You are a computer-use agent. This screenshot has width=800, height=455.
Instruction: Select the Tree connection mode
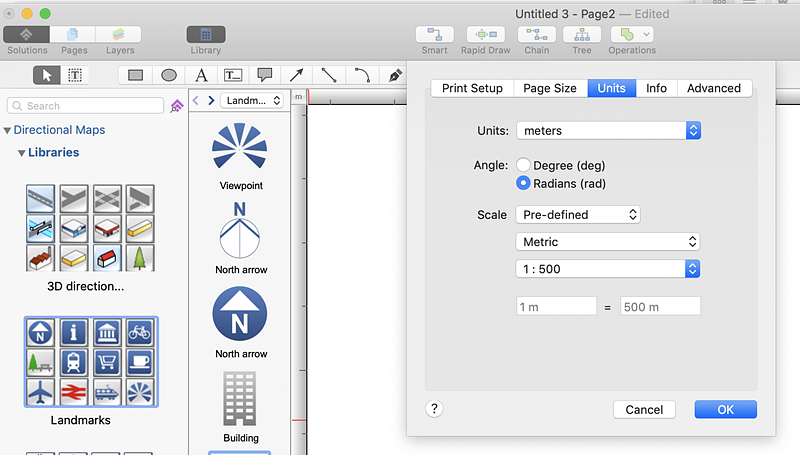(x=582, y=35)
